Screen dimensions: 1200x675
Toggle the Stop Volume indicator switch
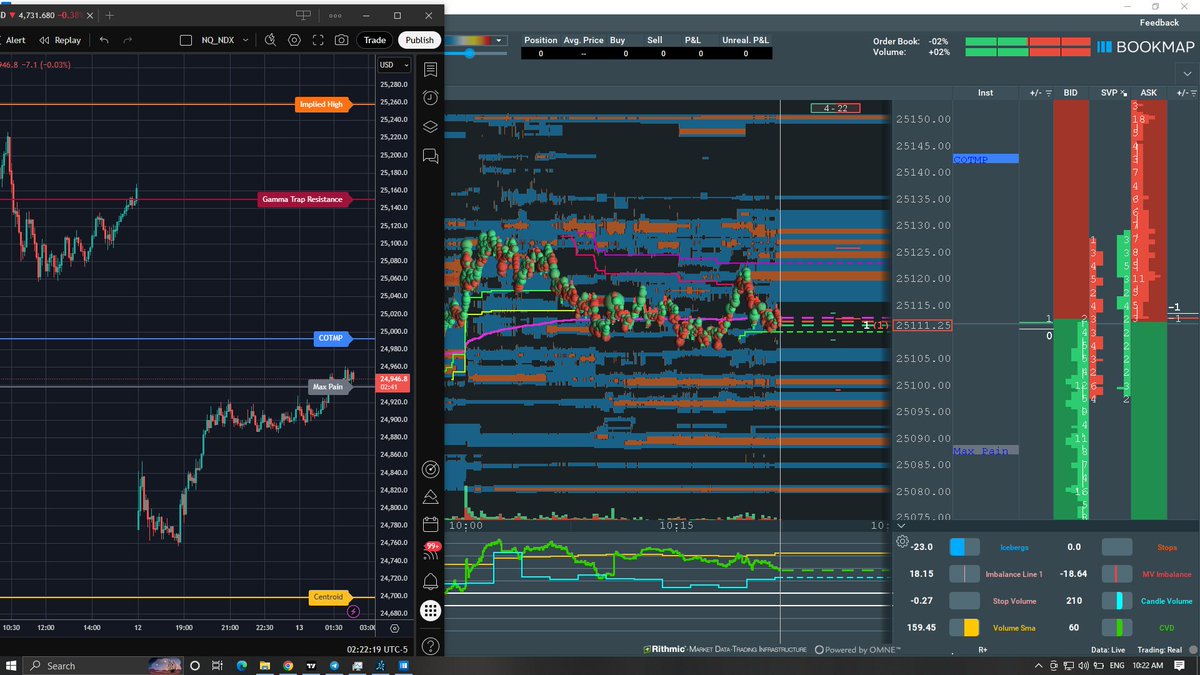(x=964, y=601)
